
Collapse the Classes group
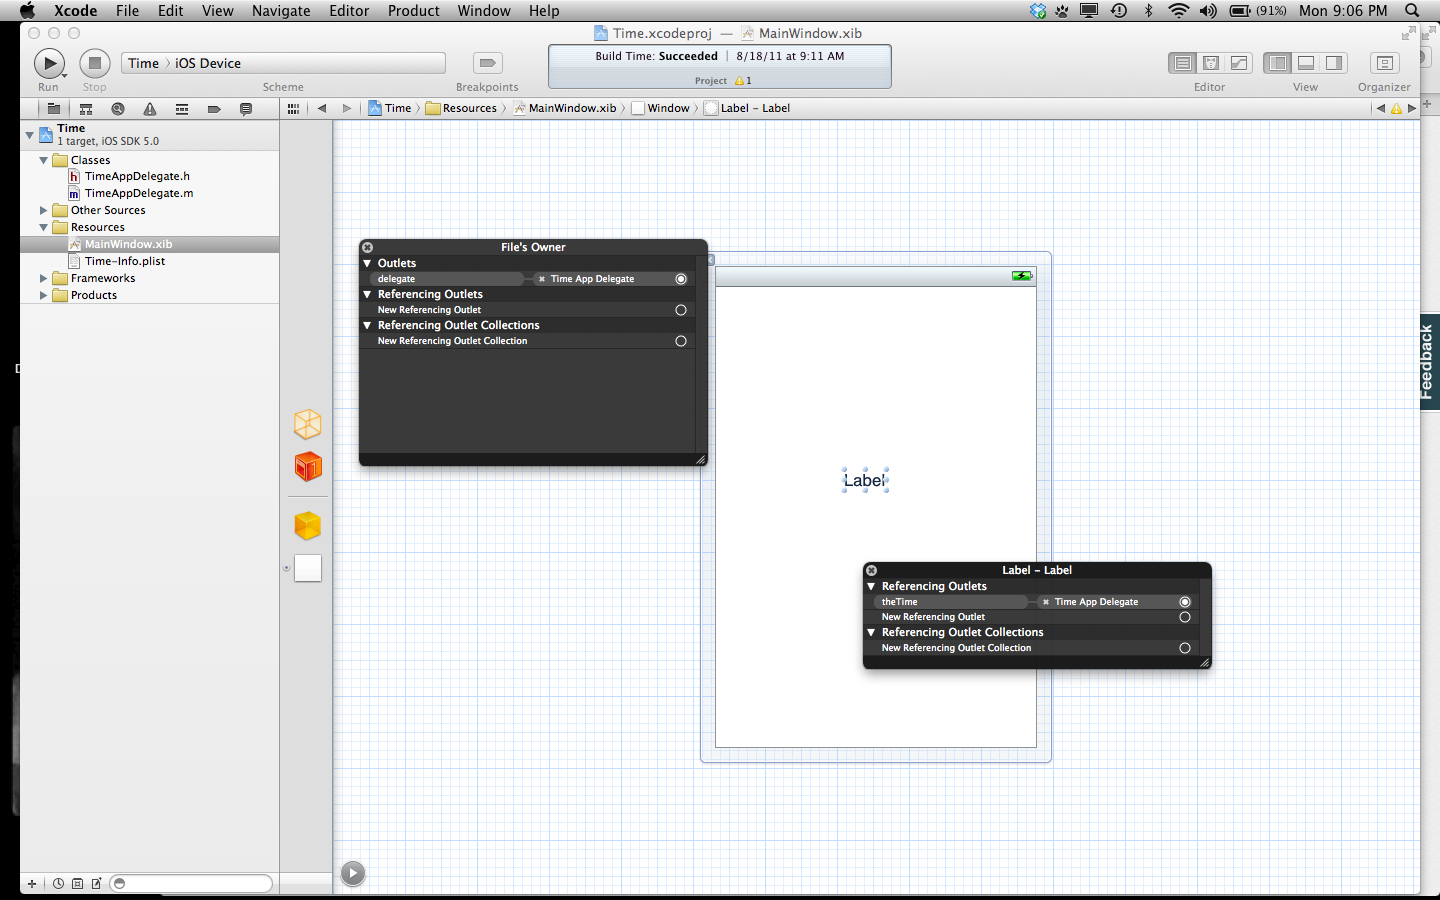click(43, 160)
